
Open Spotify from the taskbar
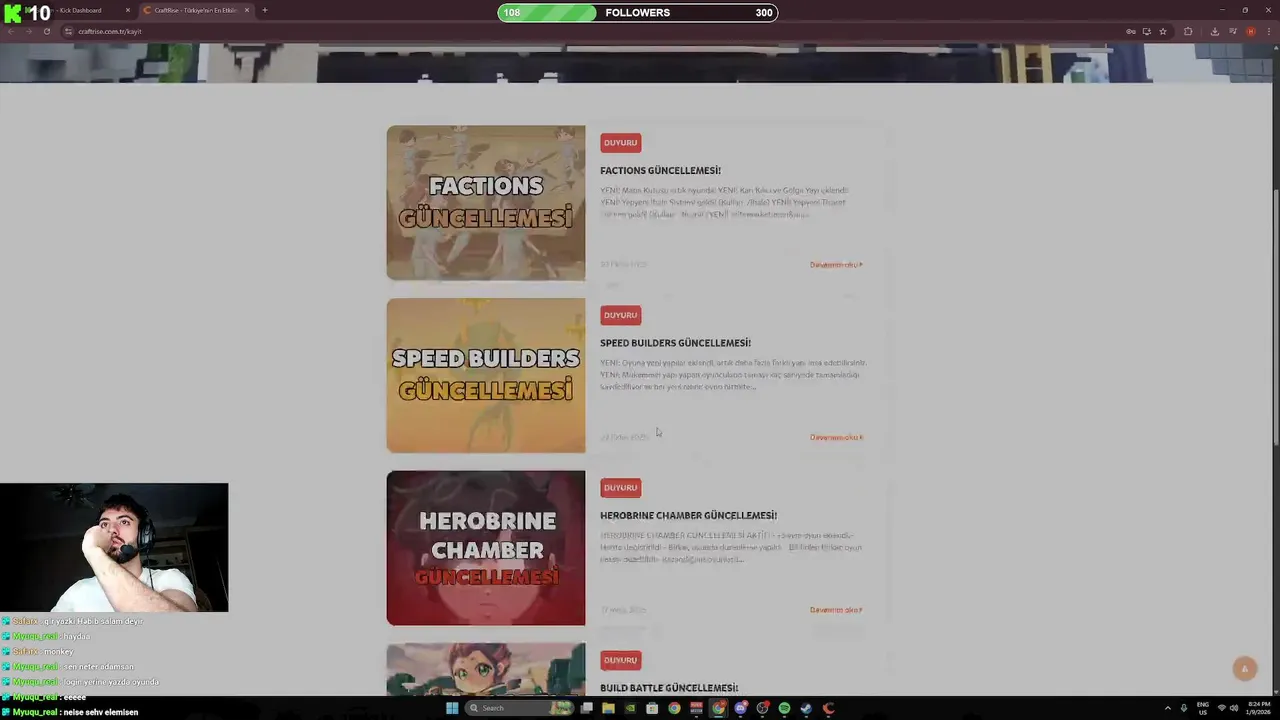784,708
